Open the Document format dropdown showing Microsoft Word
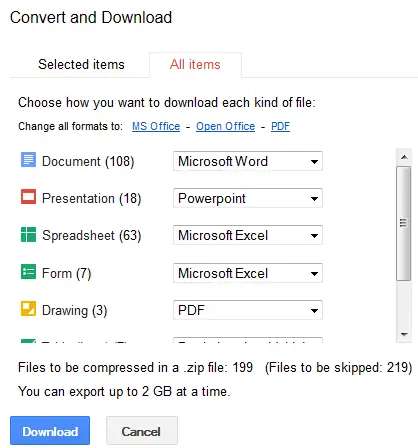The image size is (418, 448). (248, 161)
